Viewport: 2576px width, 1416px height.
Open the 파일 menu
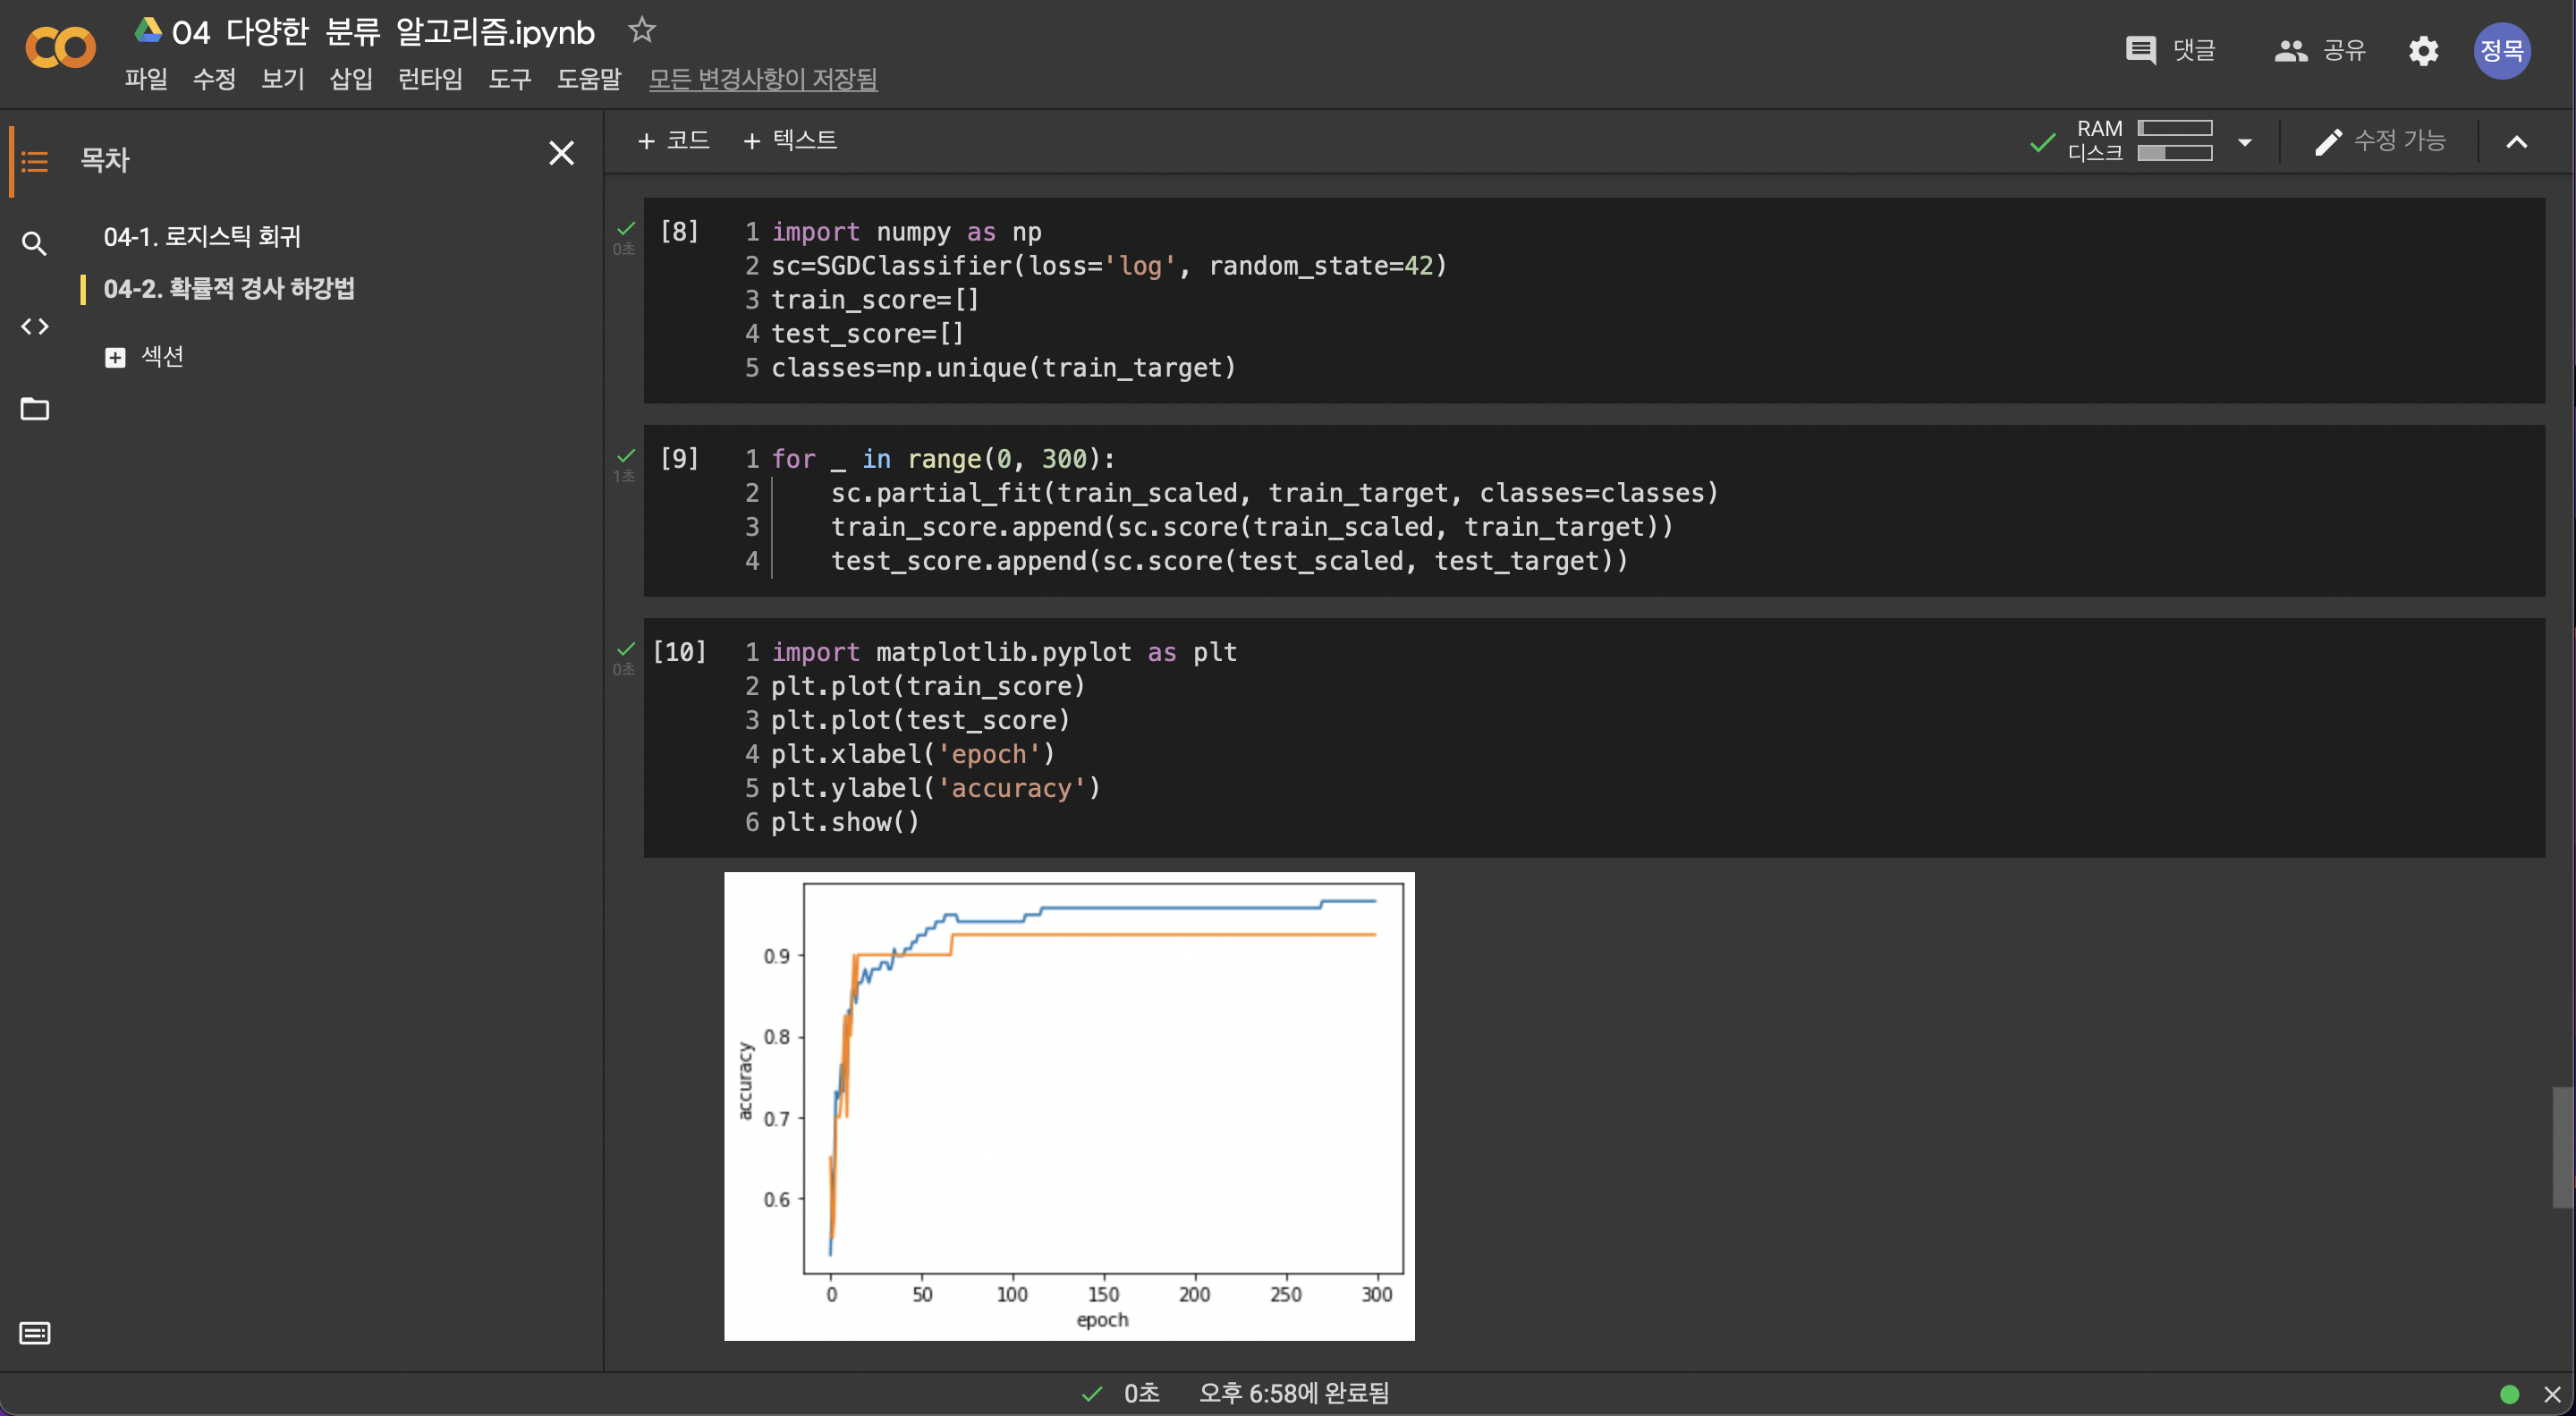(146, 79)
